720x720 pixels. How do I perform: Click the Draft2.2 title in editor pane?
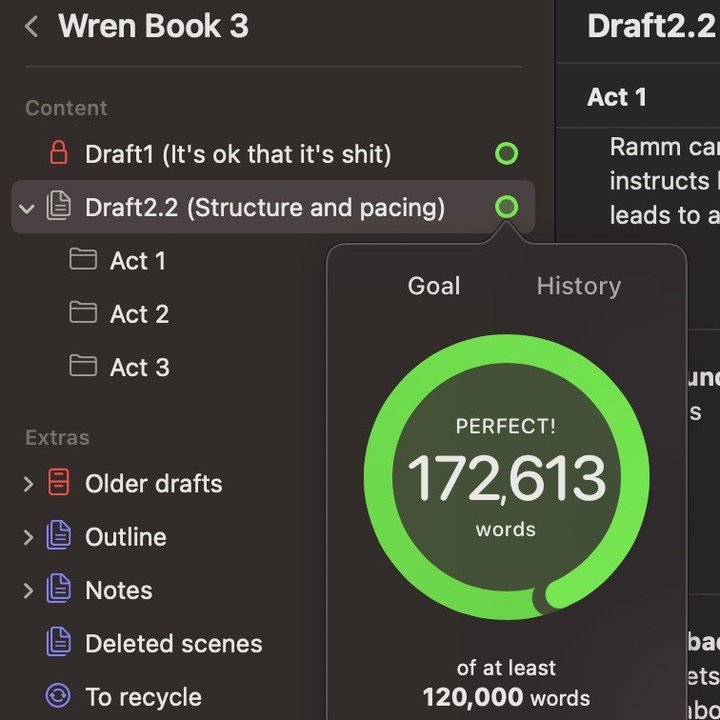click(x=651, y=26)
